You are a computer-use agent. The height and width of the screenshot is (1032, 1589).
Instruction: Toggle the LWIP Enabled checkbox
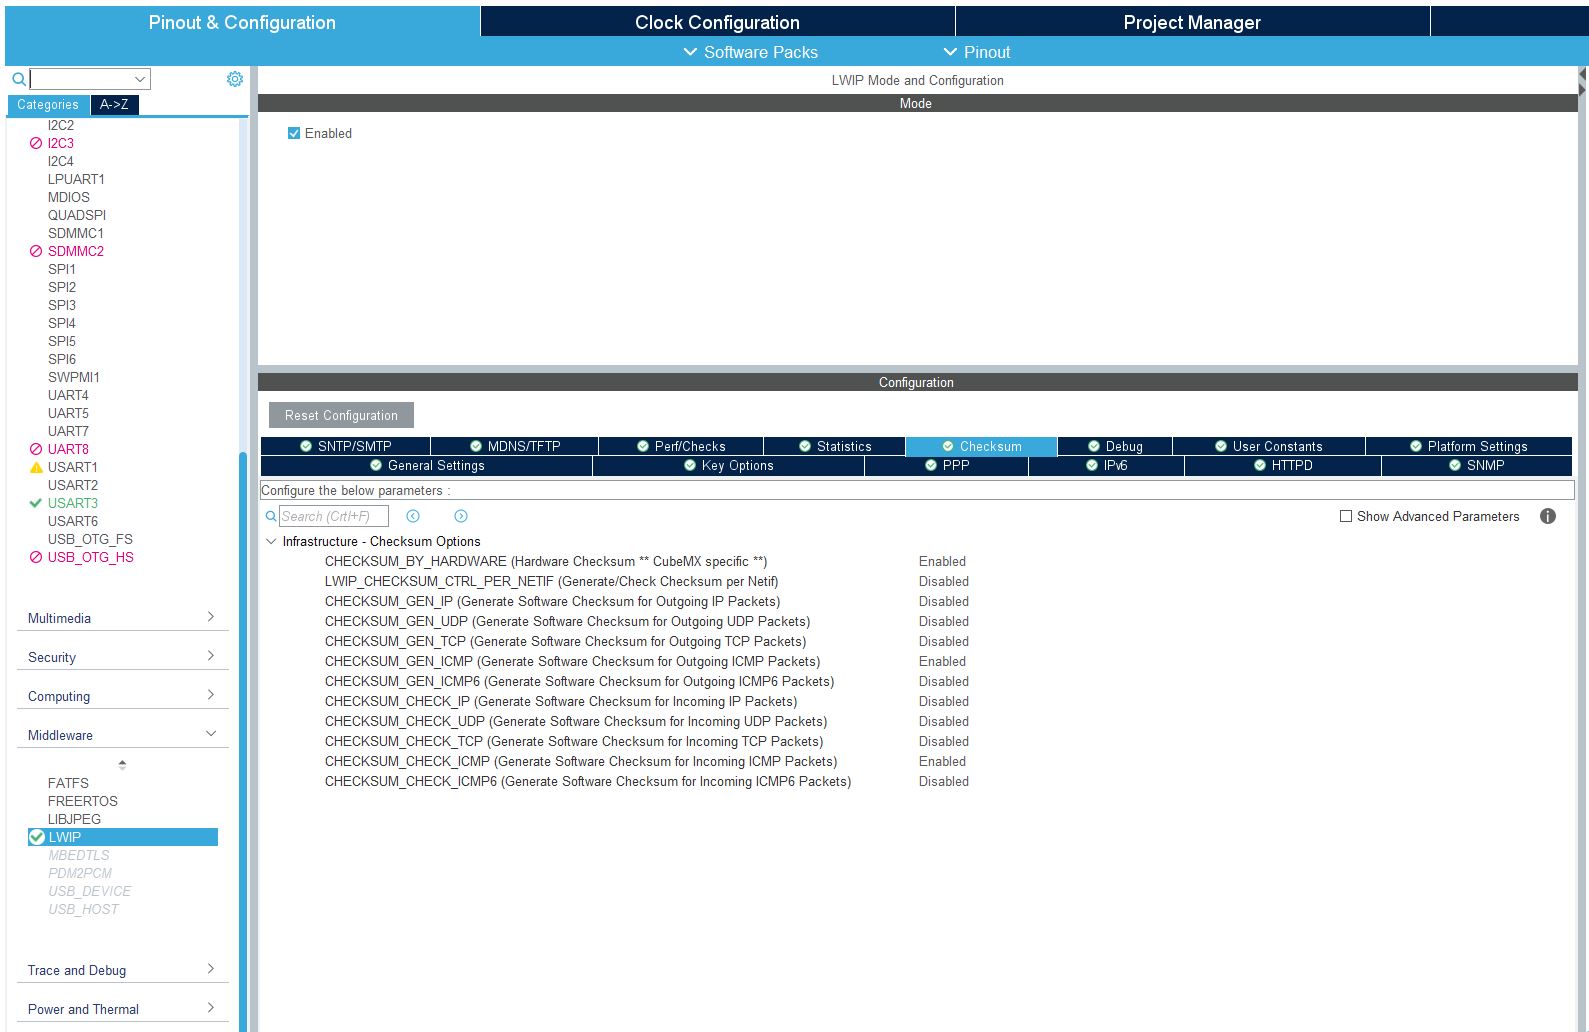tap(294, 133)
